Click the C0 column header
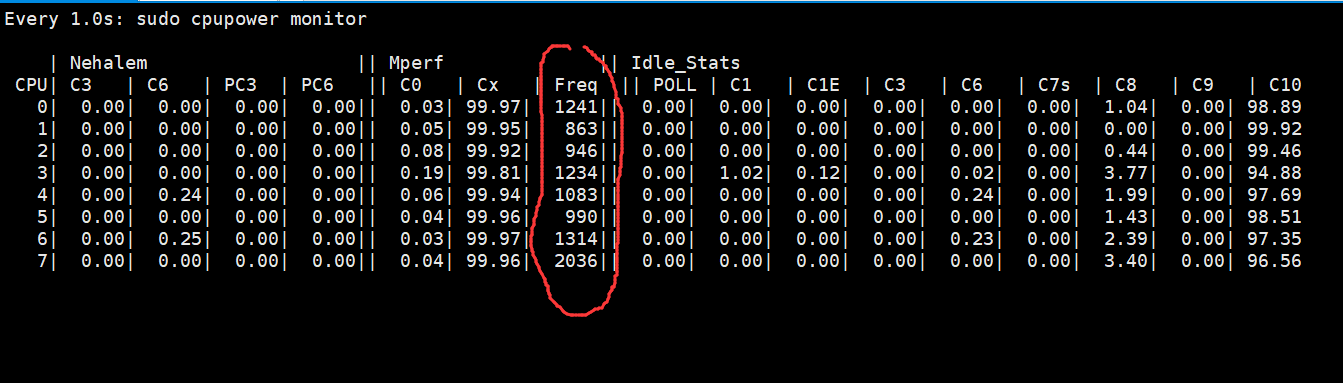The image size is (1343, 383). 411,86
